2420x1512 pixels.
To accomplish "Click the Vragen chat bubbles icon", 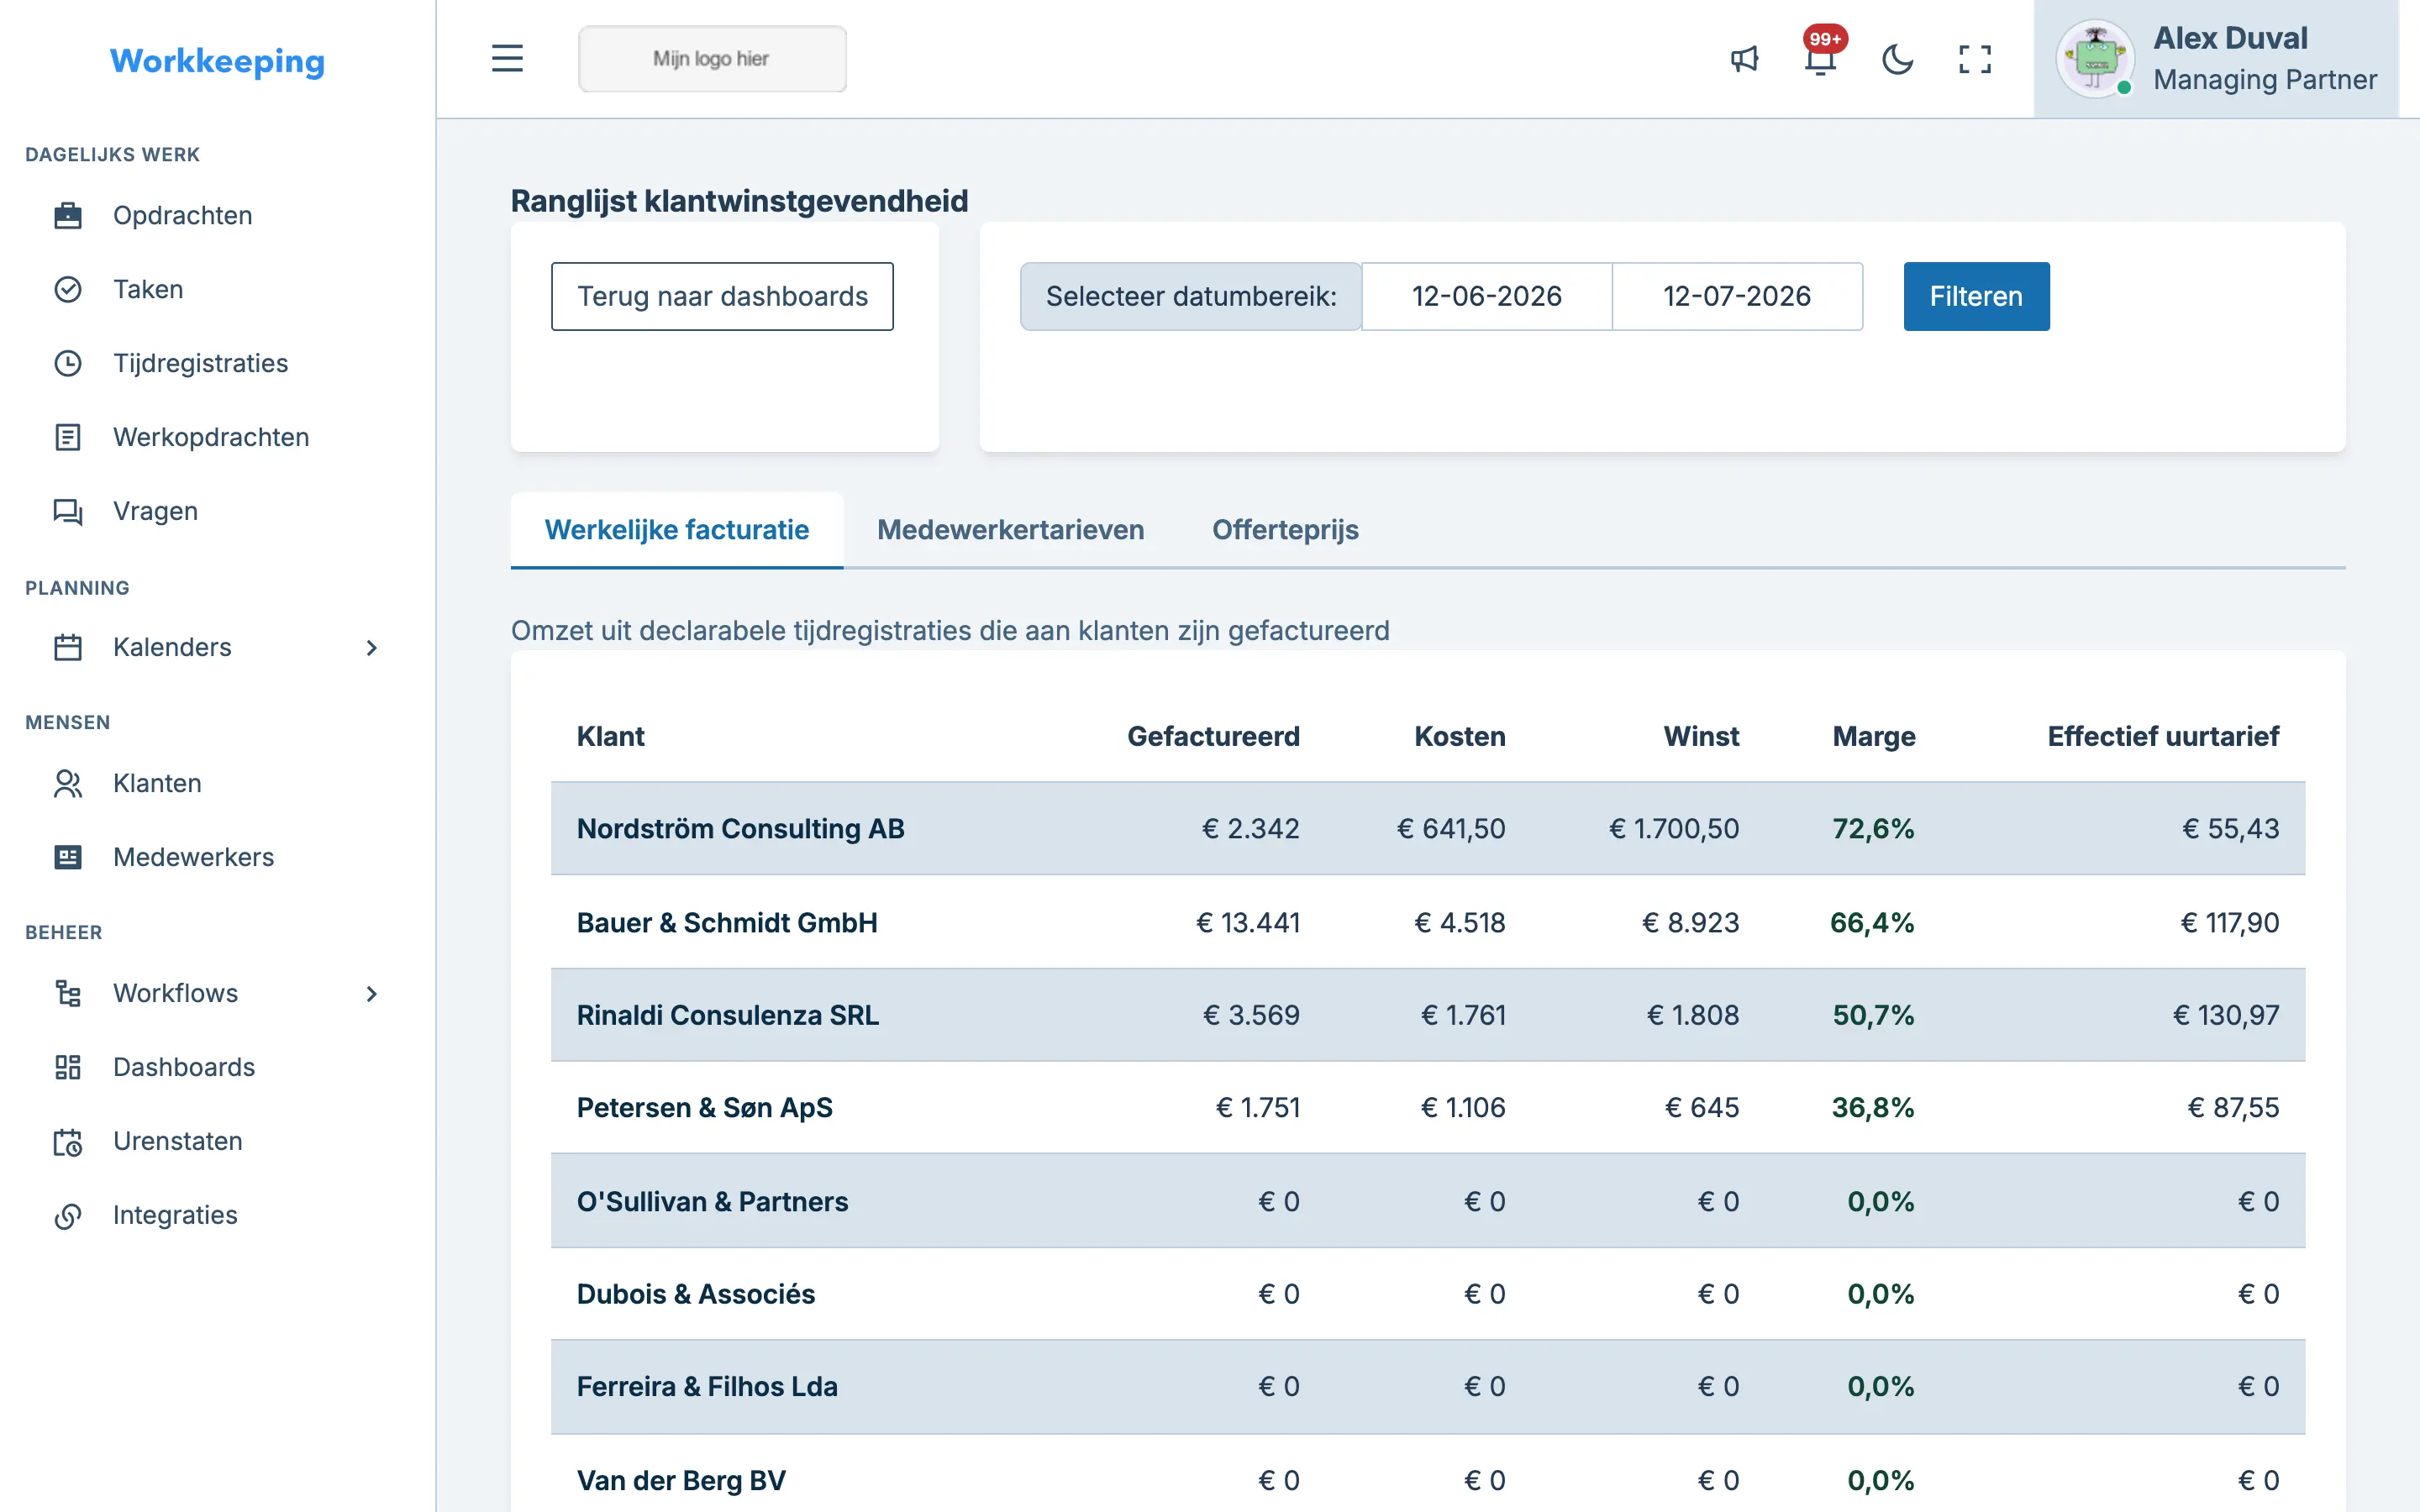I will coord(67,512).
